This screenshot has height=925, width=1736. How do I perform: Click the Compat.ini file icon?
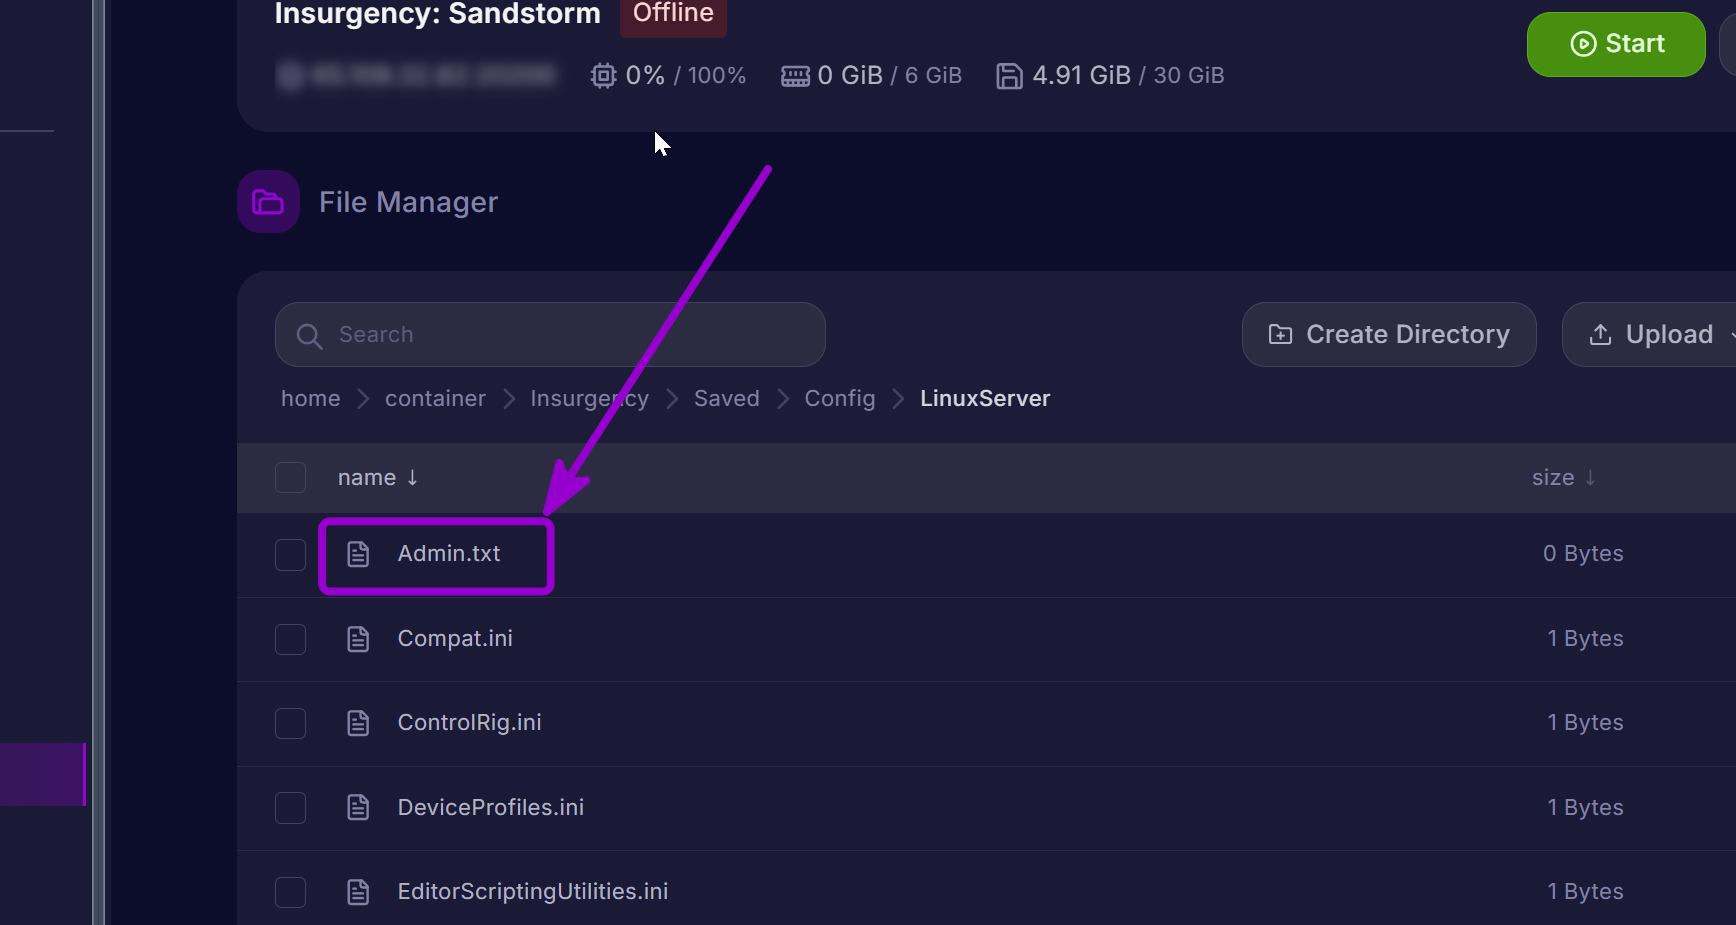click(358, 639)
